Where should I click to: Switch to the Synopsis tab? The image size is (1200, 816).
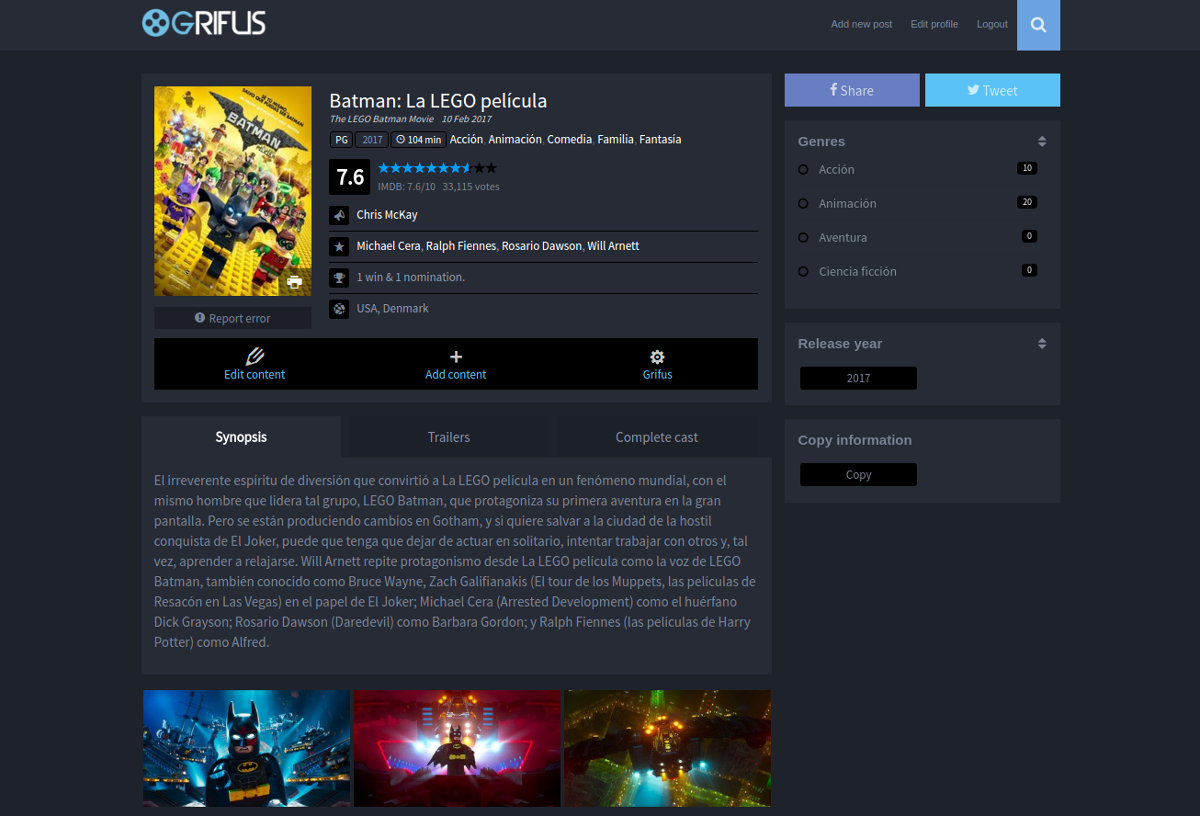pyautogui.click(x=241, y=437)
